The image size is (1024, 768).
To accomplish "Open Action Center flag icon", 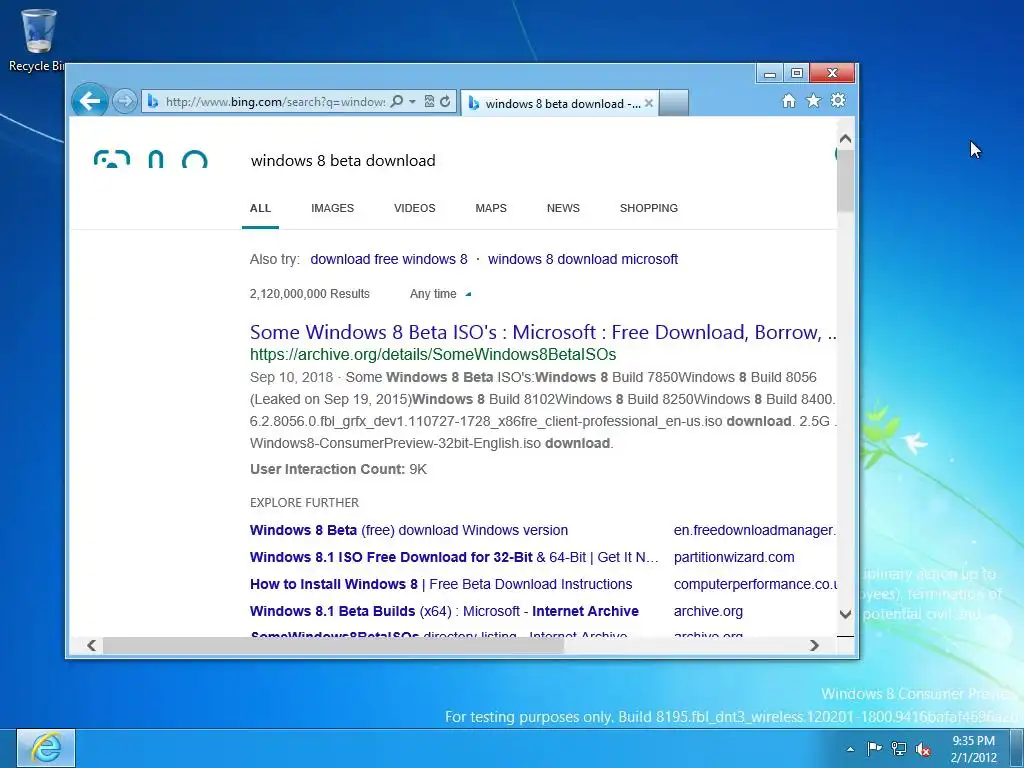I will click(x=874, y=748).
